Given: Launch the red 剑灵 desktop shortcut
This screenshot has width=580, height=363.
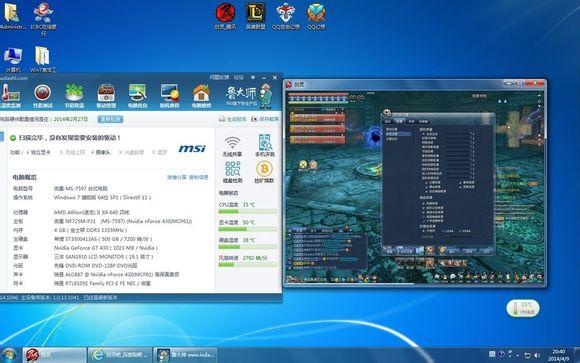Looking at the screenshot, I should tap(226, 16).
